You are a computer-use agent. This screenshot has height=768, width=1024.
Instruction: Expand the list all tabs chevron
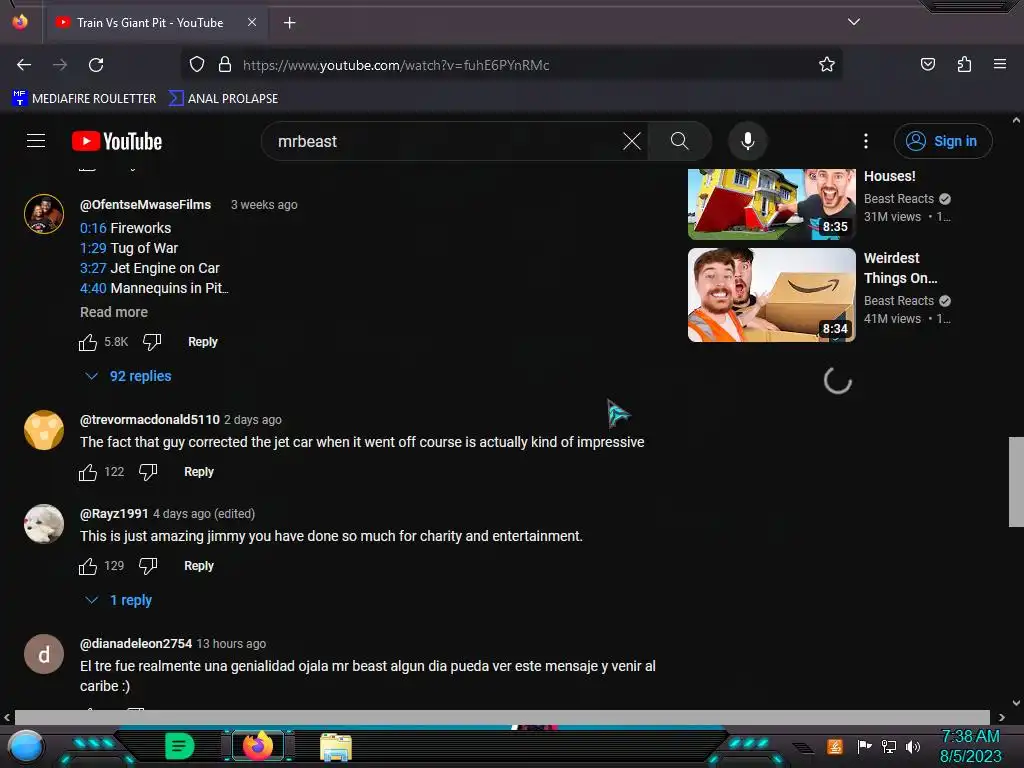[x=854, y=22]
